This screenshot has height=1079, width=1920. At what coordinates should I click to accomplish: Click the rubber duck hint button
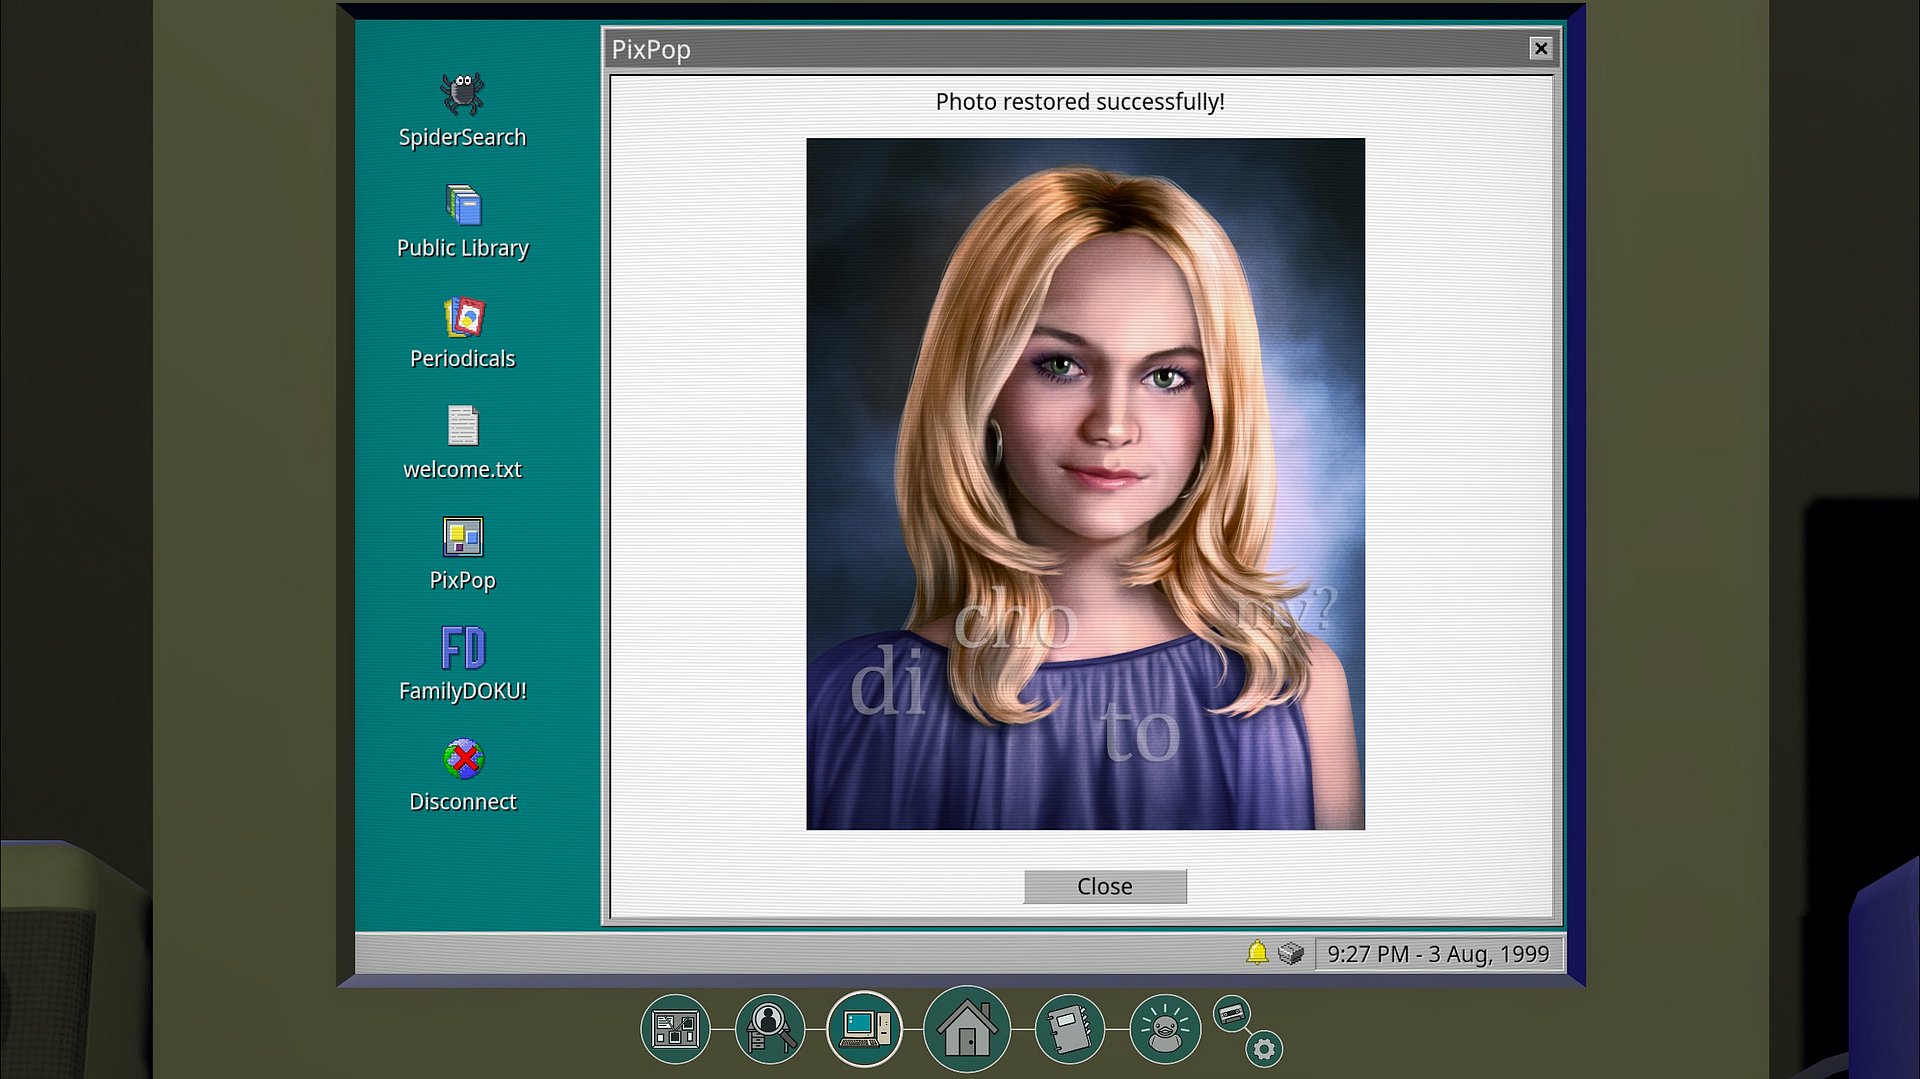point(1164,1029)
